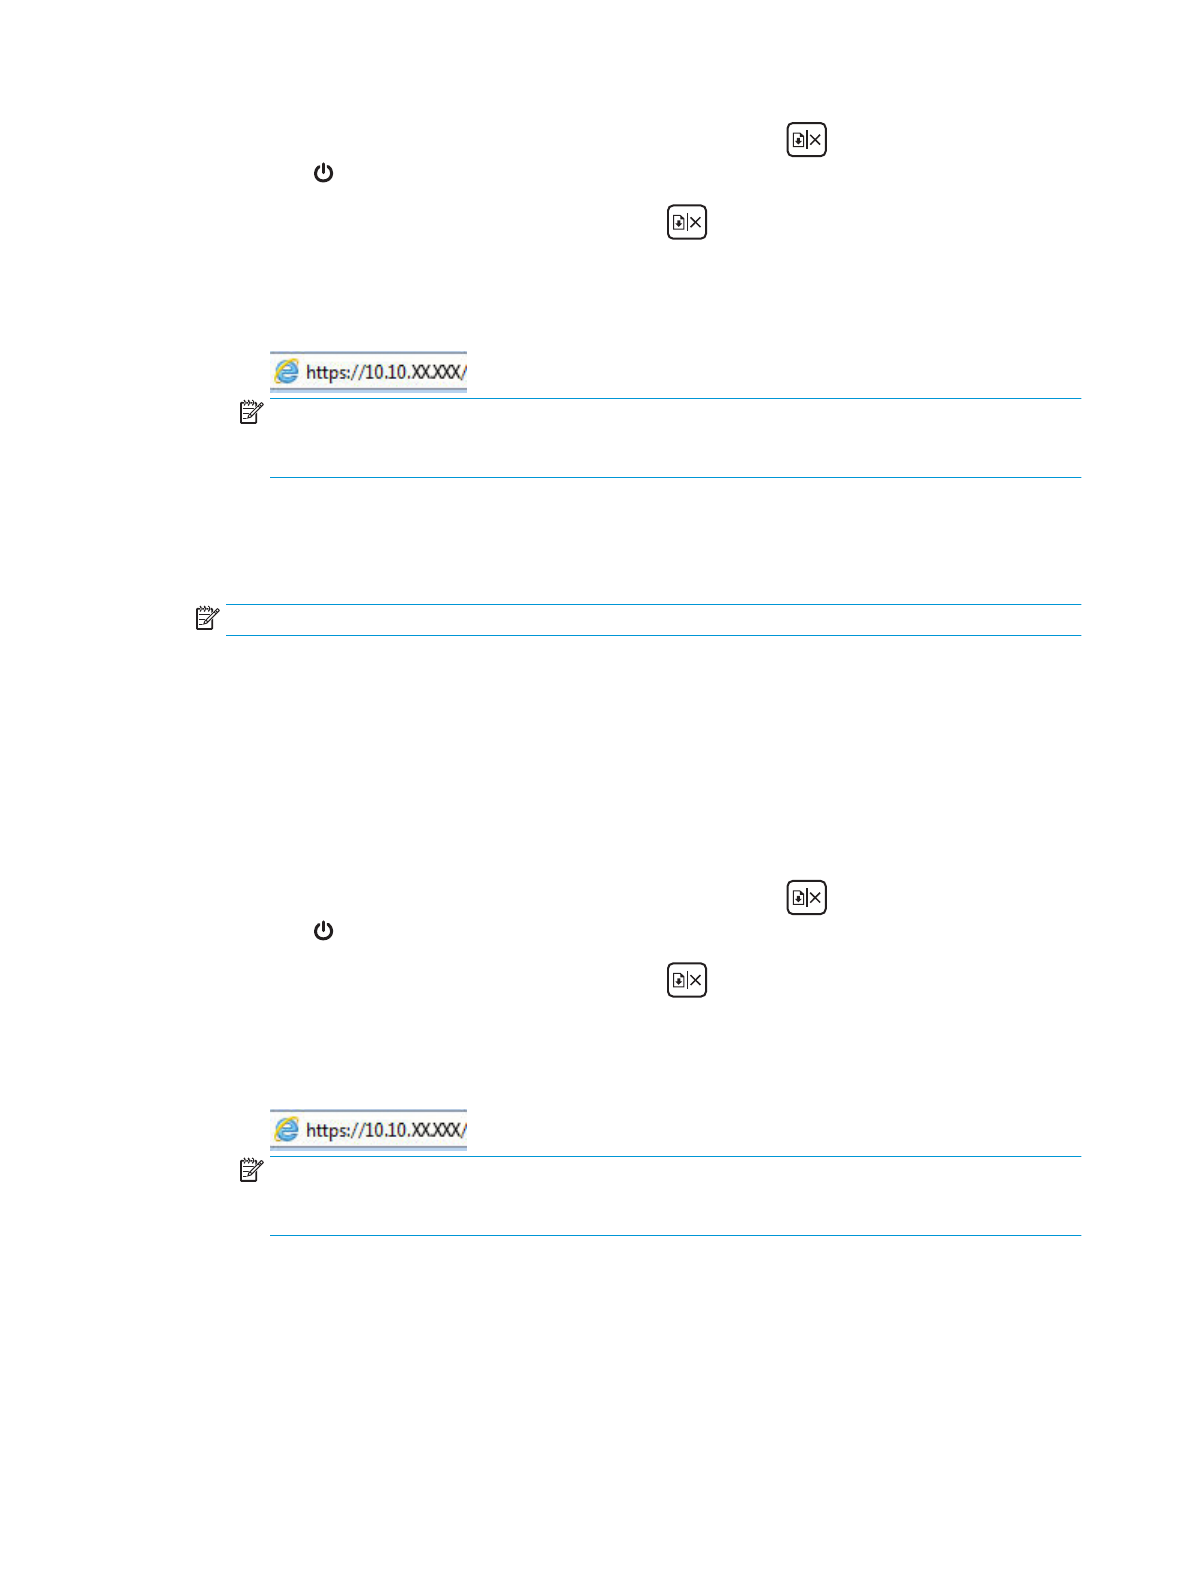Click the X half of the topmost Resume/Cancel icon
Viewport: 1189px width, 1584px height.
click(816, 140)
